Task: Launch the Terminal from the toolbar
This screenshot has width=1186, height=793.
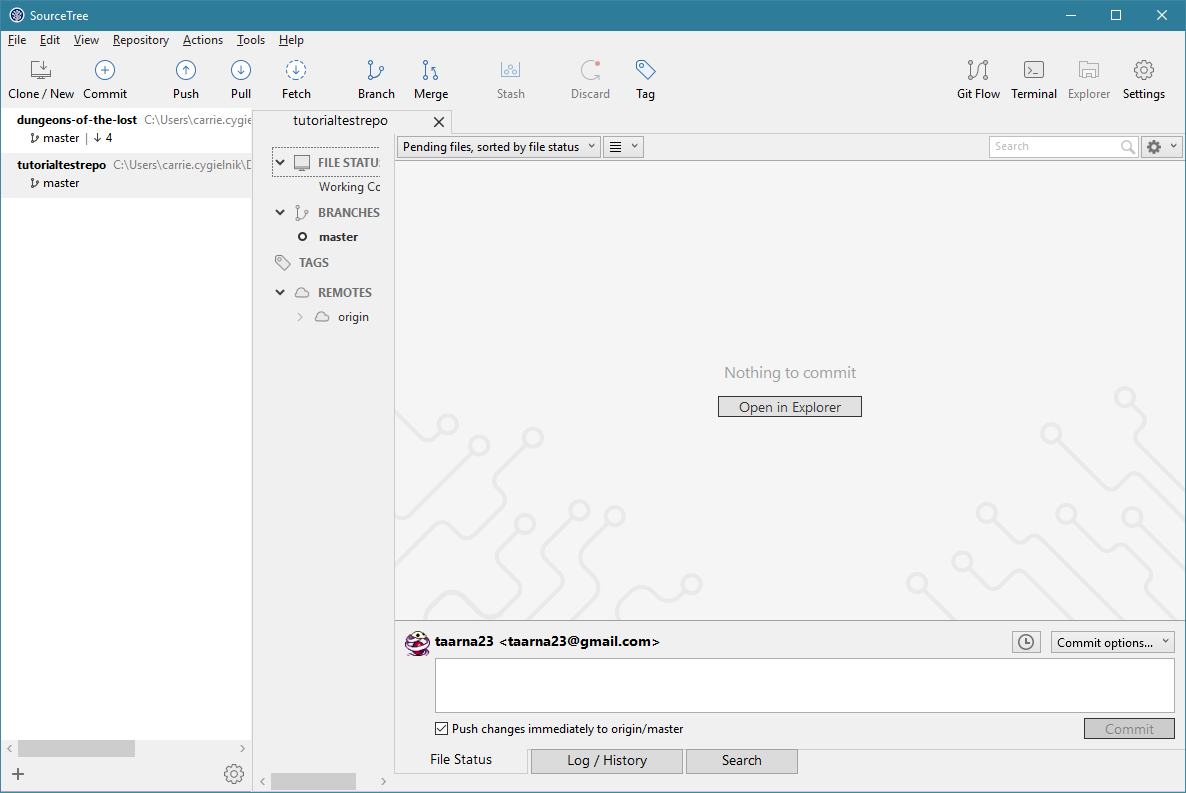Action: point(1033,79)
